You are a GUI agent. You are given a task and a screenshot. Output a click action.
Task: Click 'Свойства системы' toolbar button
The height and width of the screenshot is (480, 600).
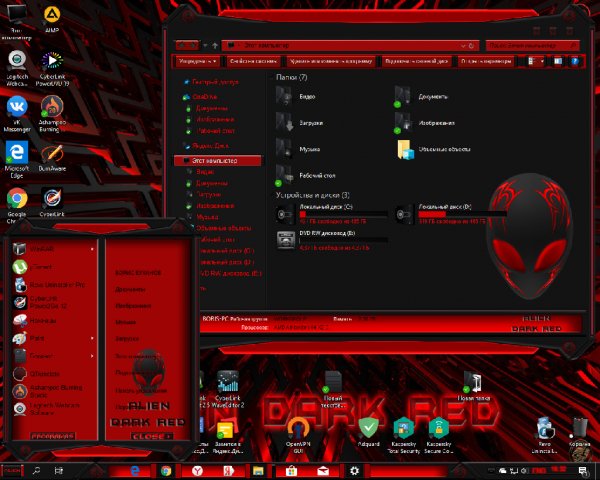[x=253, y=61]
